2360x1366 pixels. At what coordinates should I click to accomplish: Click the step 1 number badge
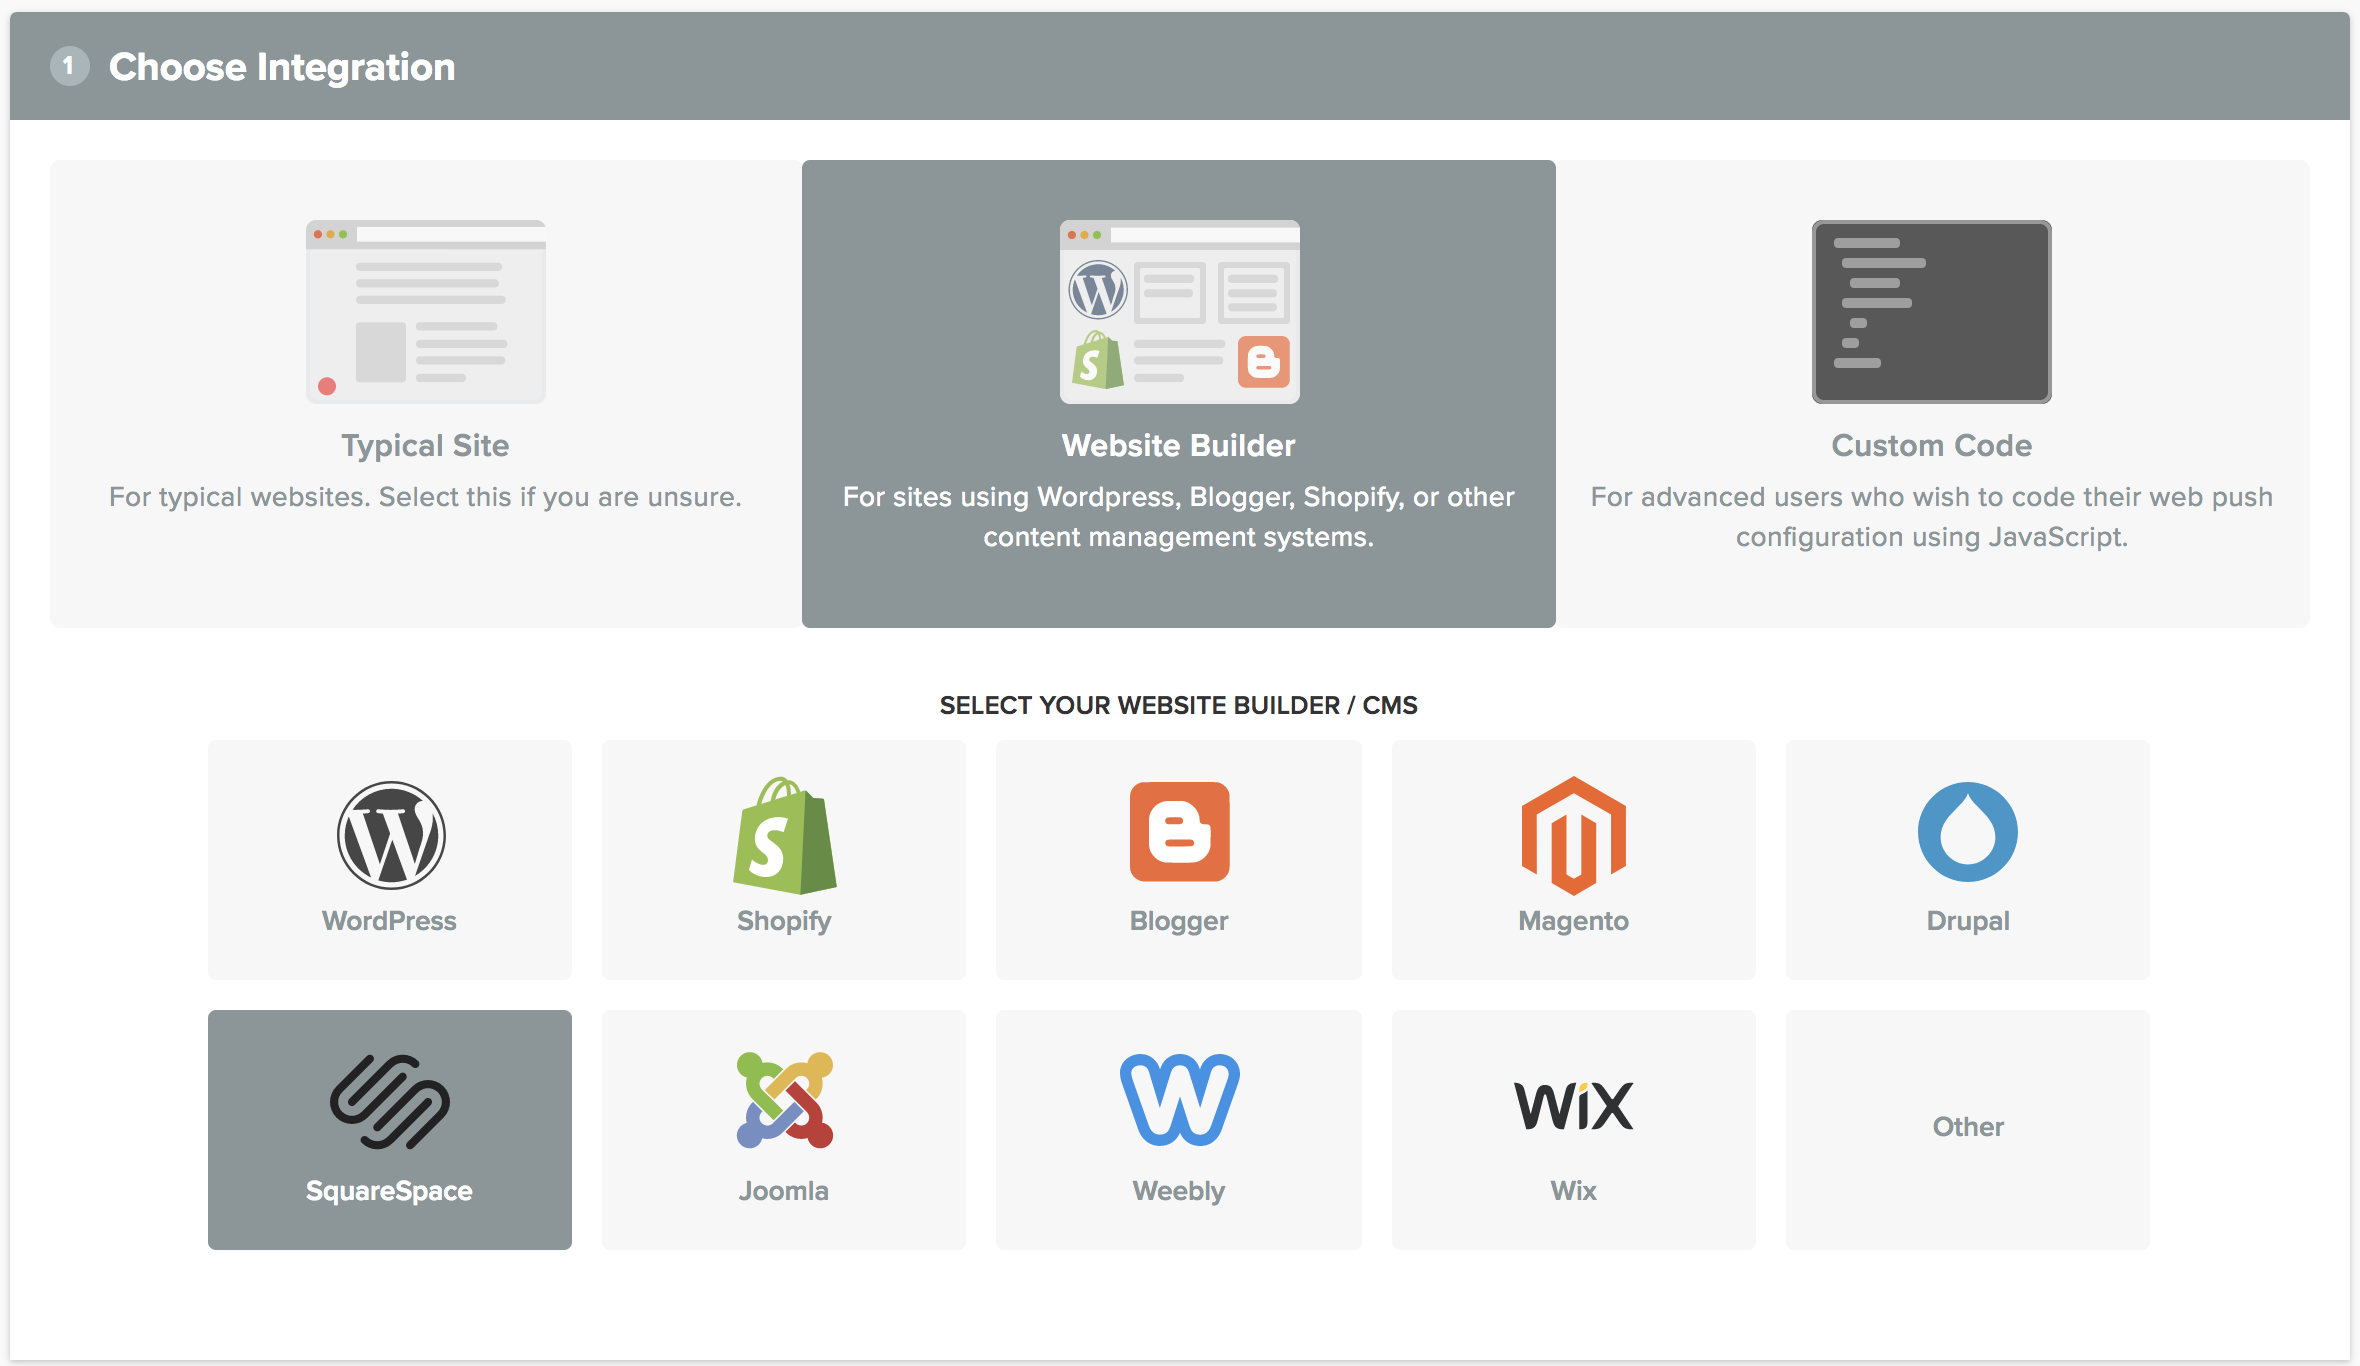[x=69, y=66]
